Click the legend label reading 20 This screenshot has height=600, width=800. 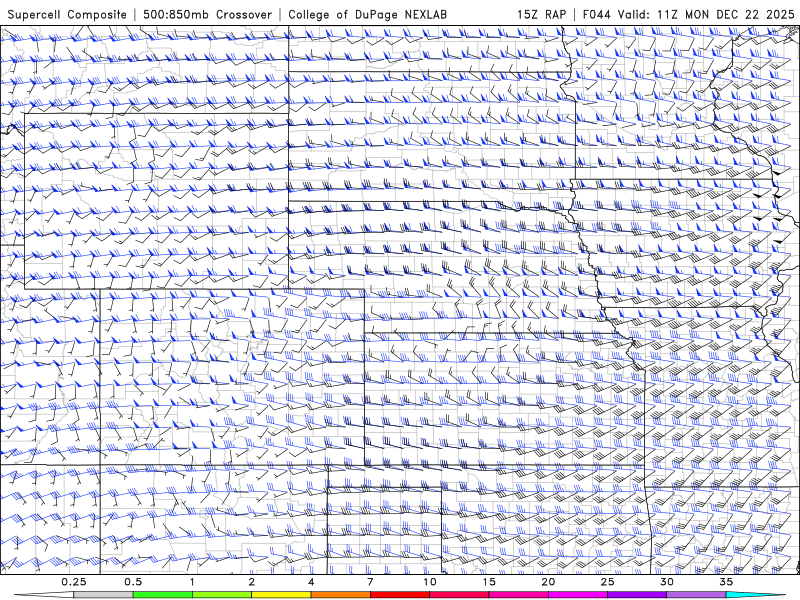[x=548, y=582]
